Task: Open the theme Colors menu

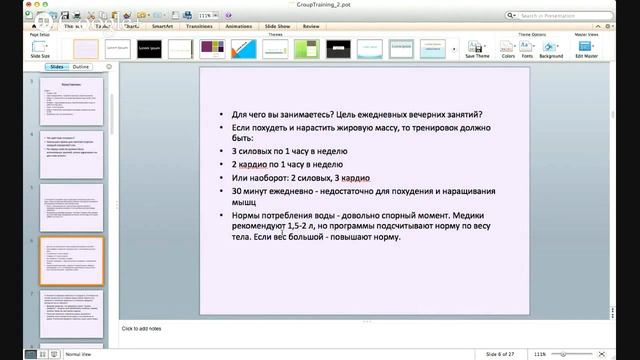Action: [508, 49]
